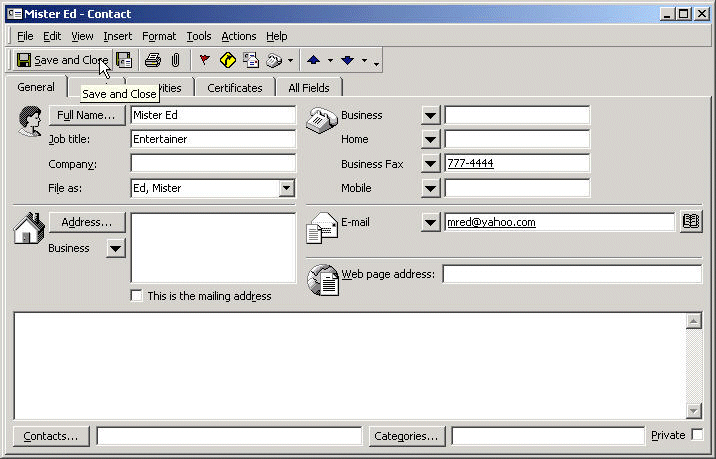Toggle the Private checkbox
The height and width of the screenshot is (459, 716).
click(697, 435)
